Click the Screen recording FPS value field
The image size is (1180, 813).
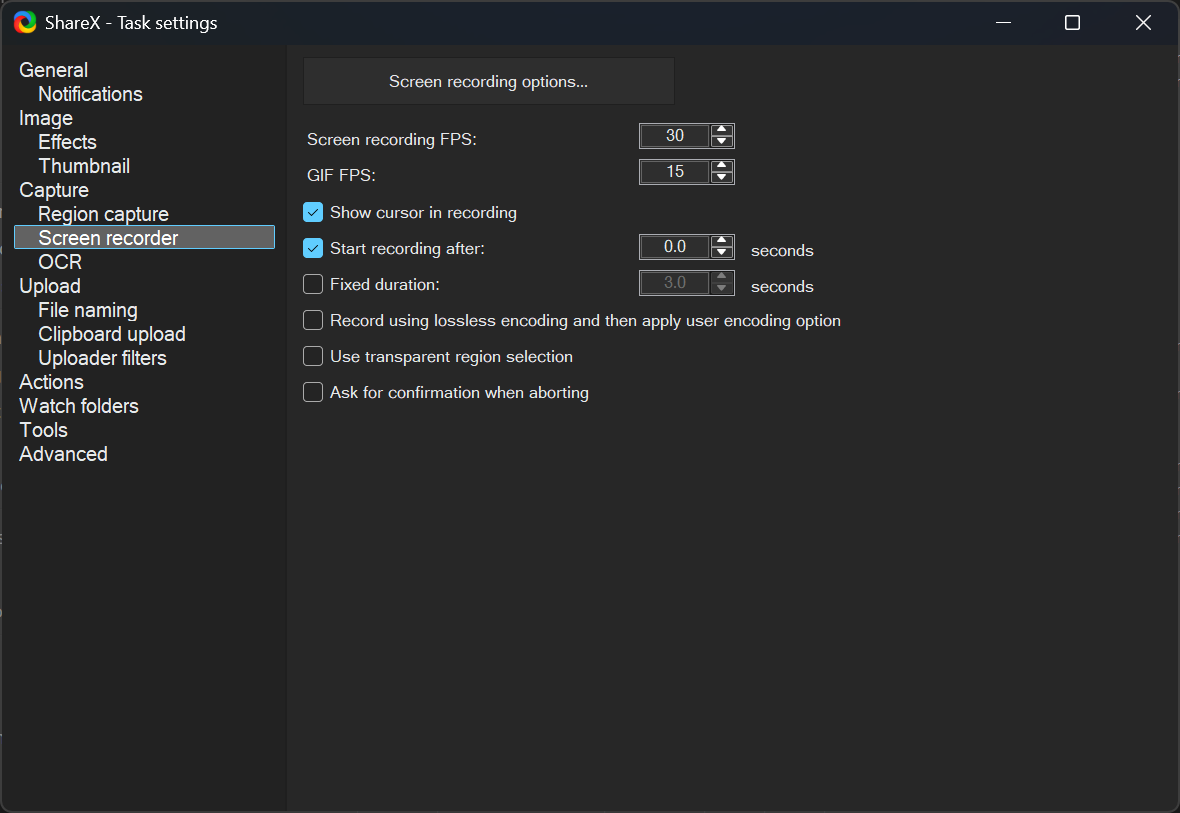point(675,136)
